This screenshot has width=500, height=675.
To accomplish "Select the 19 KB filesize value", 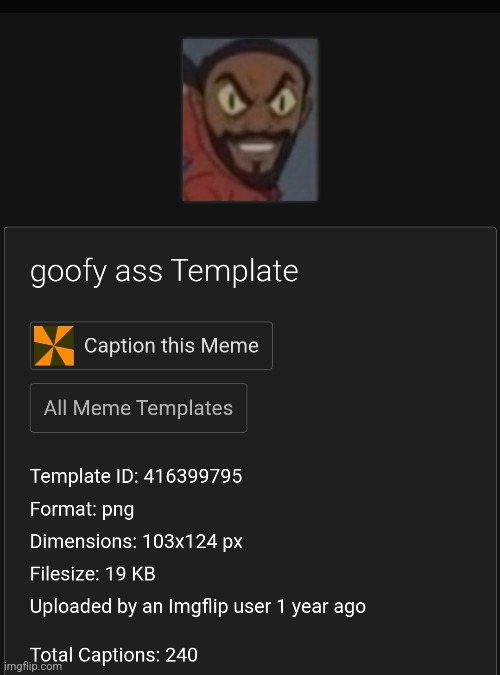I will click(x=130, y=574).
